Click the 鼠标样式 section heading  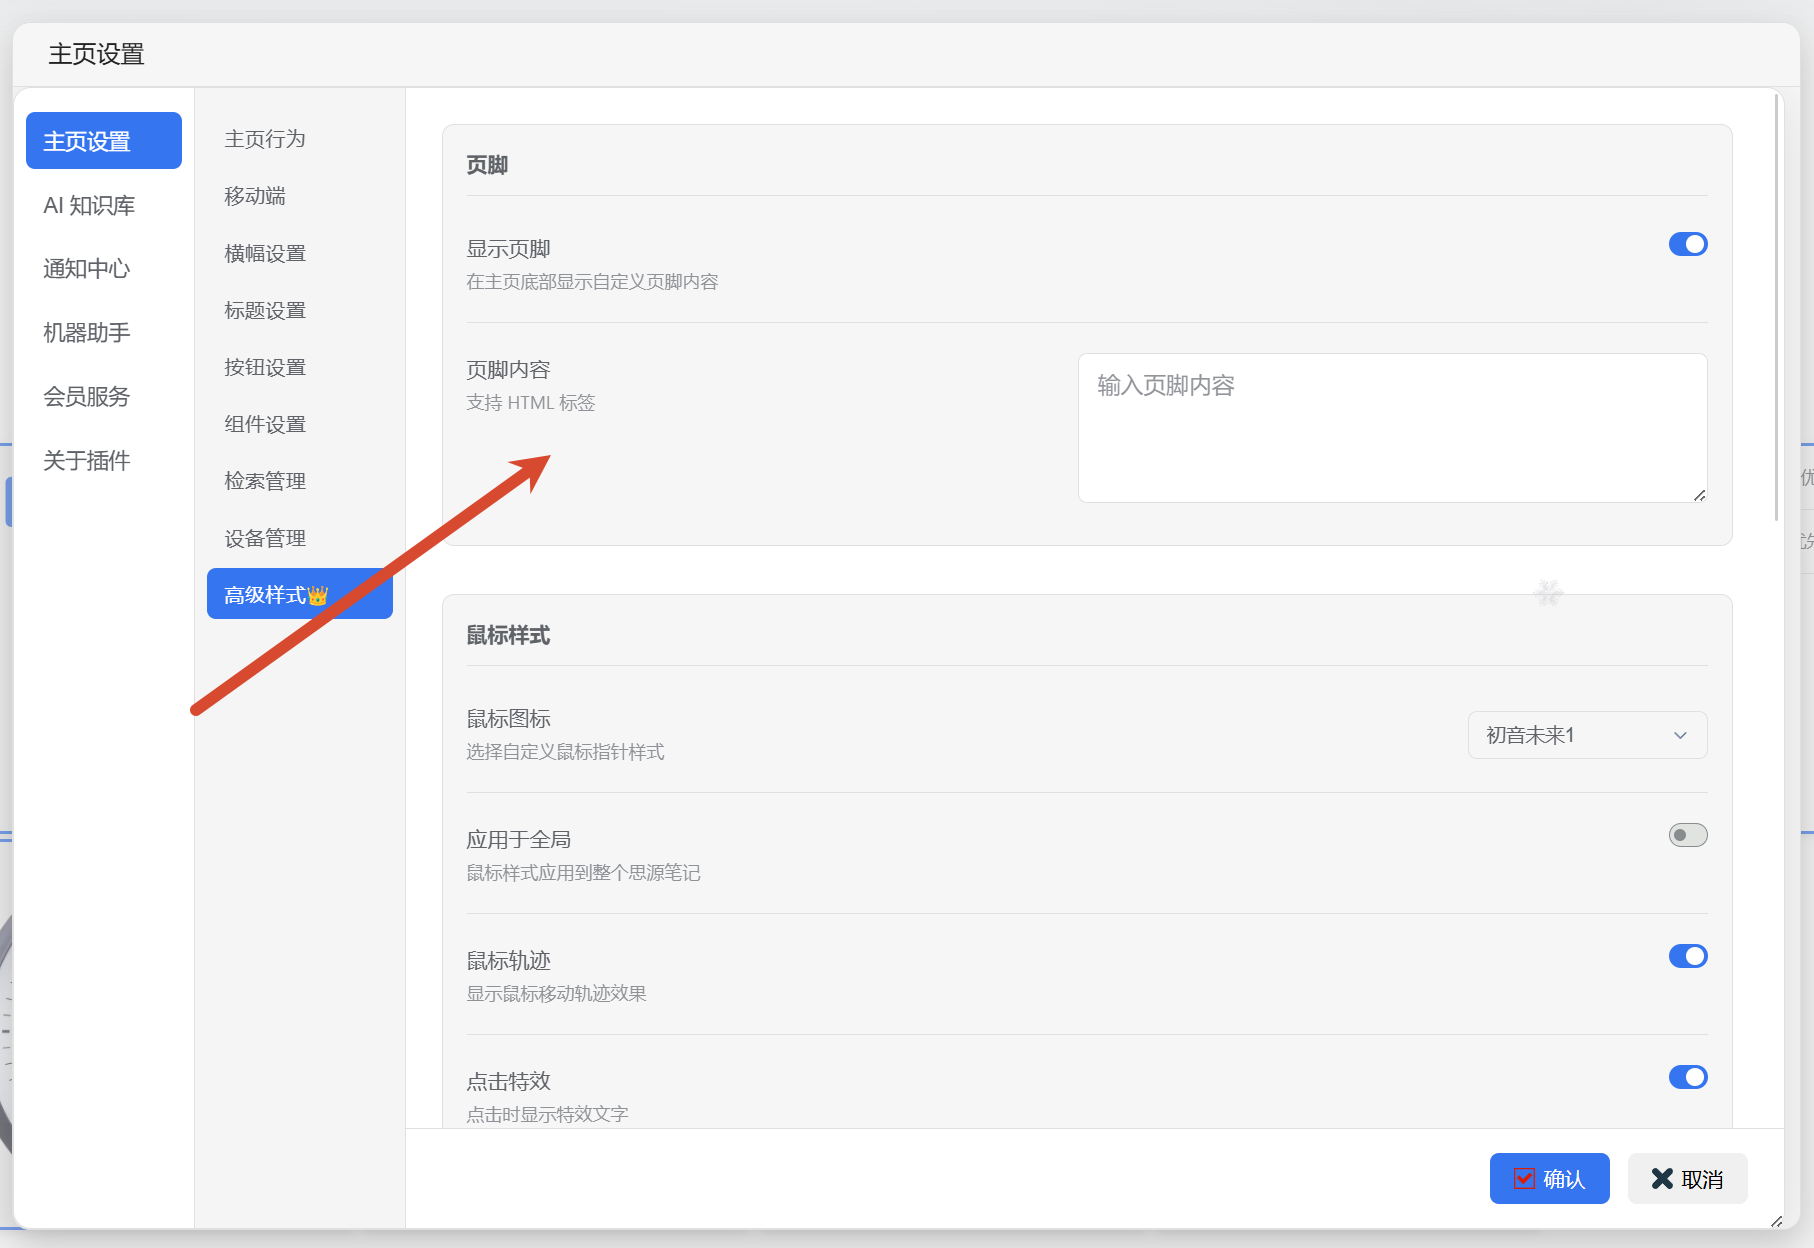click(x=508, y=635)
